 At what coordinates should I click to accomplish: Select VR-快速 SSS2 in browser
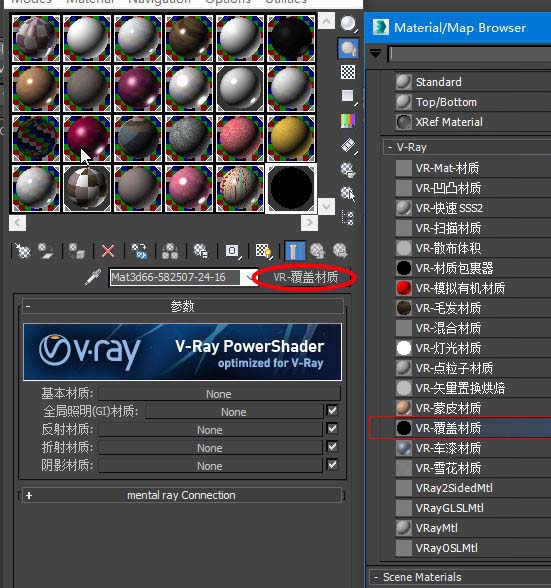(x=473, y=208)
